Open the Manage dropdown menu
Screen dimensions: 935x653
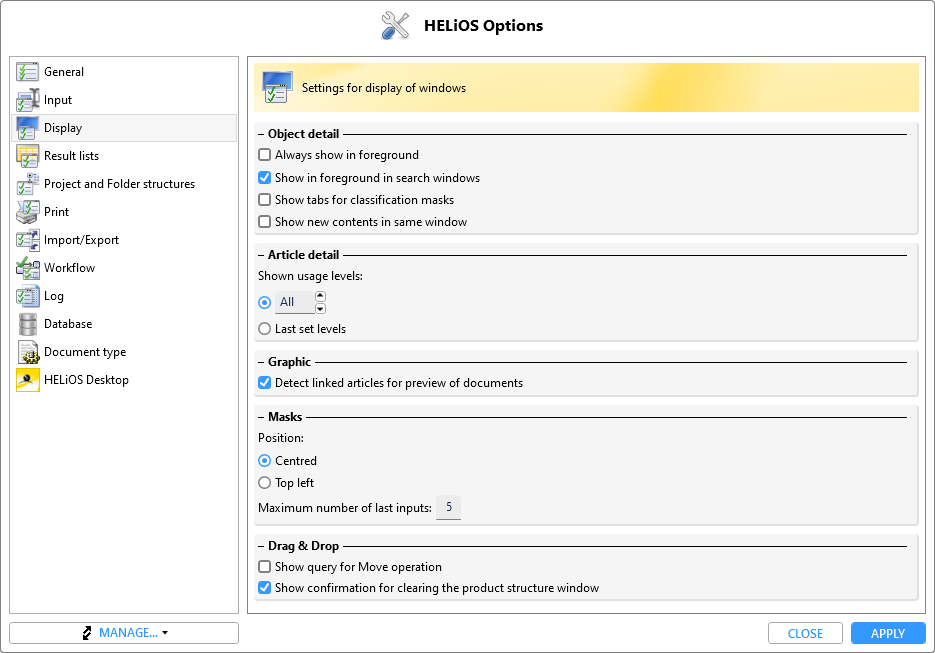124,633
